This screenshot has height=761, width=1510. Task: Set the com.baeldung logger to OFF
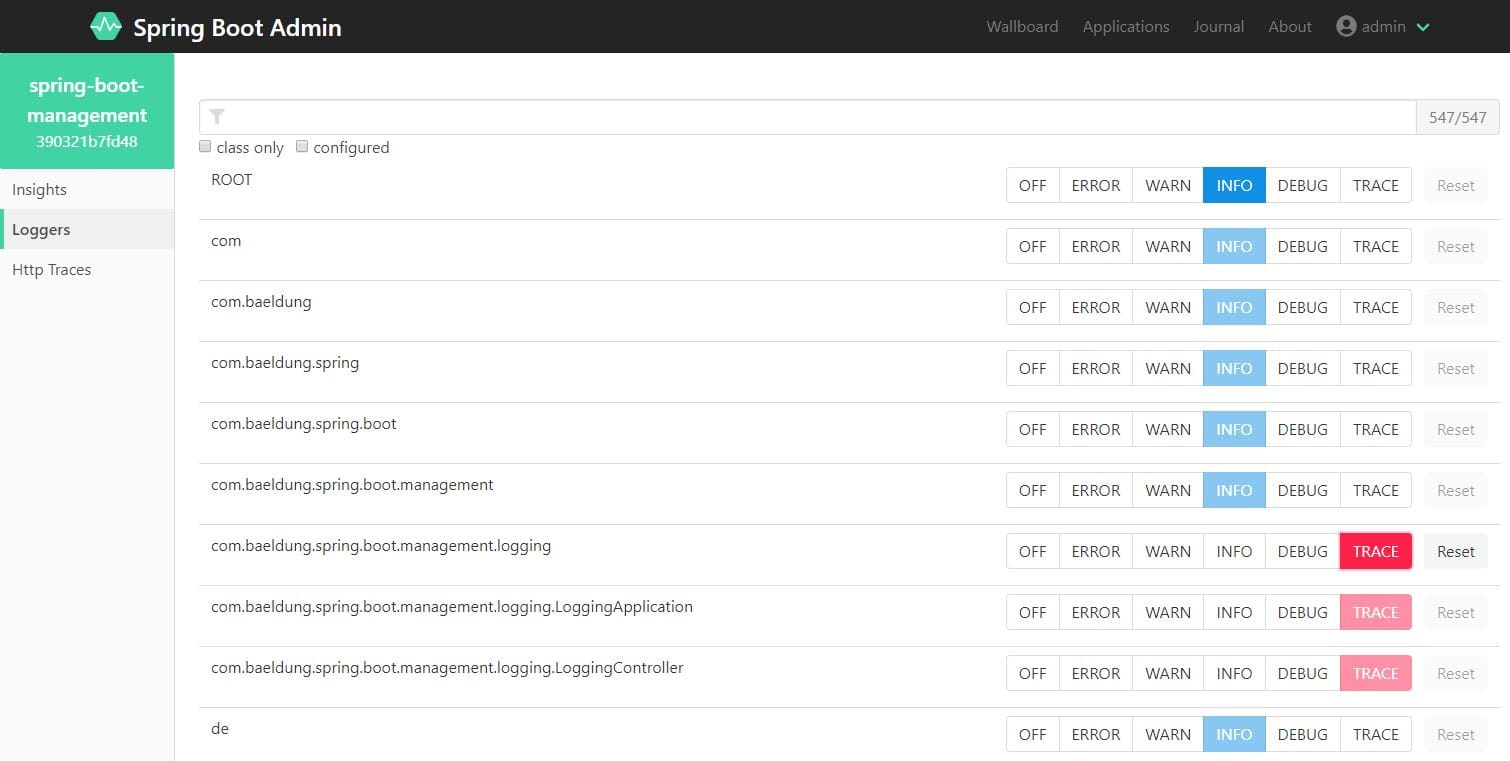(x=1032, y=307)
